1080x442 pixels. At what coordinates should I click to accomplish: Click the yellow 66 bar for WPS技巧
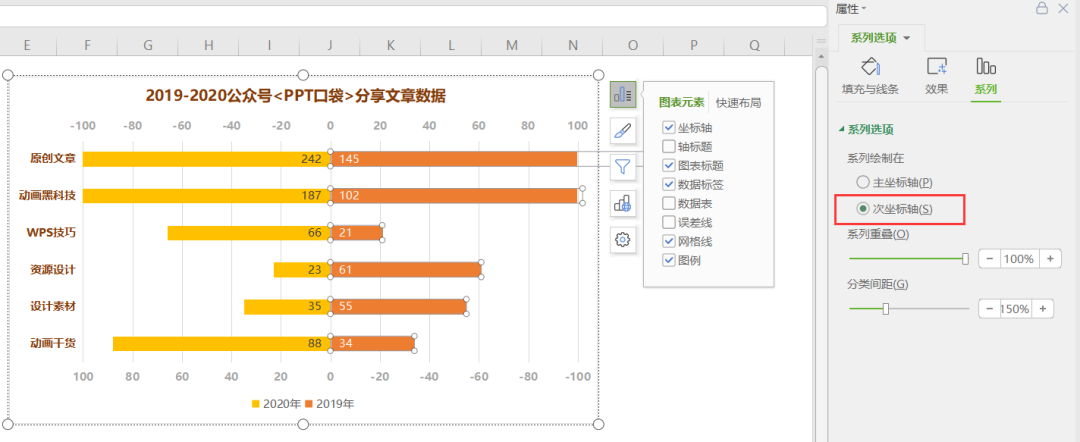click(x=249, y=233)
